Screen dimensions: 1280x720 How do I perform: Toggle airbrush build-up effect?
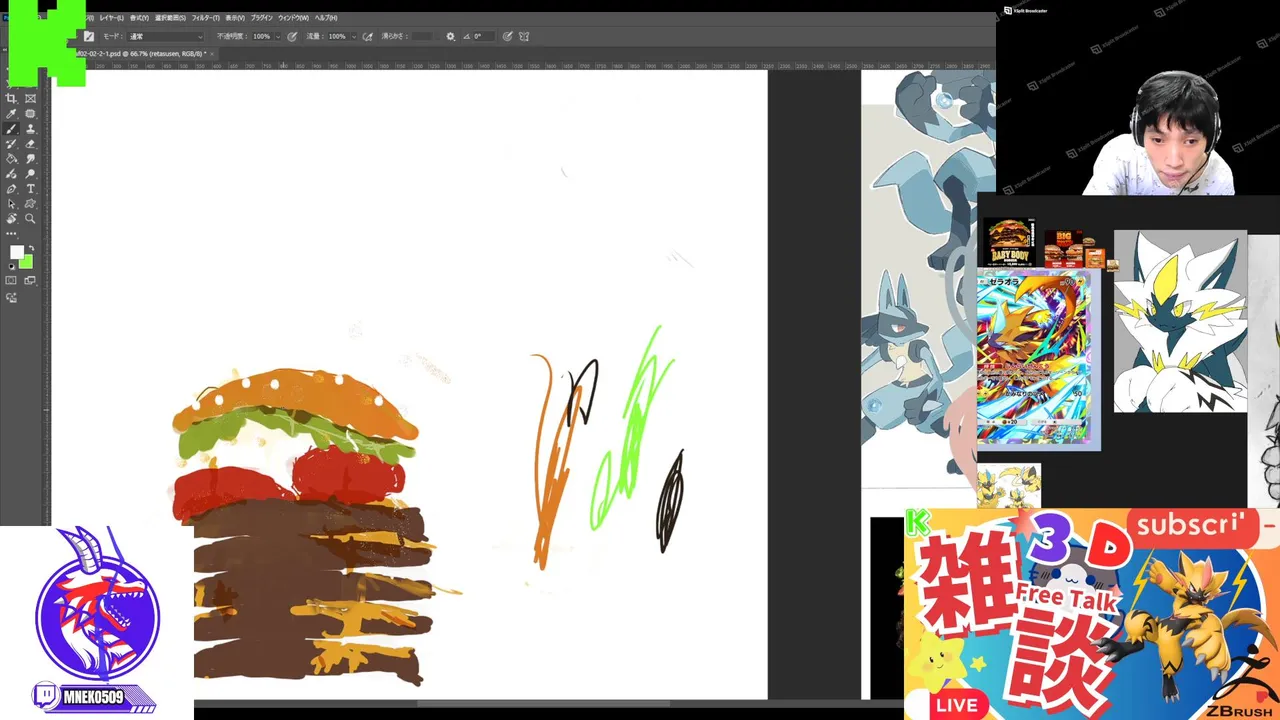pyautogui.click(x=367, y=36)
